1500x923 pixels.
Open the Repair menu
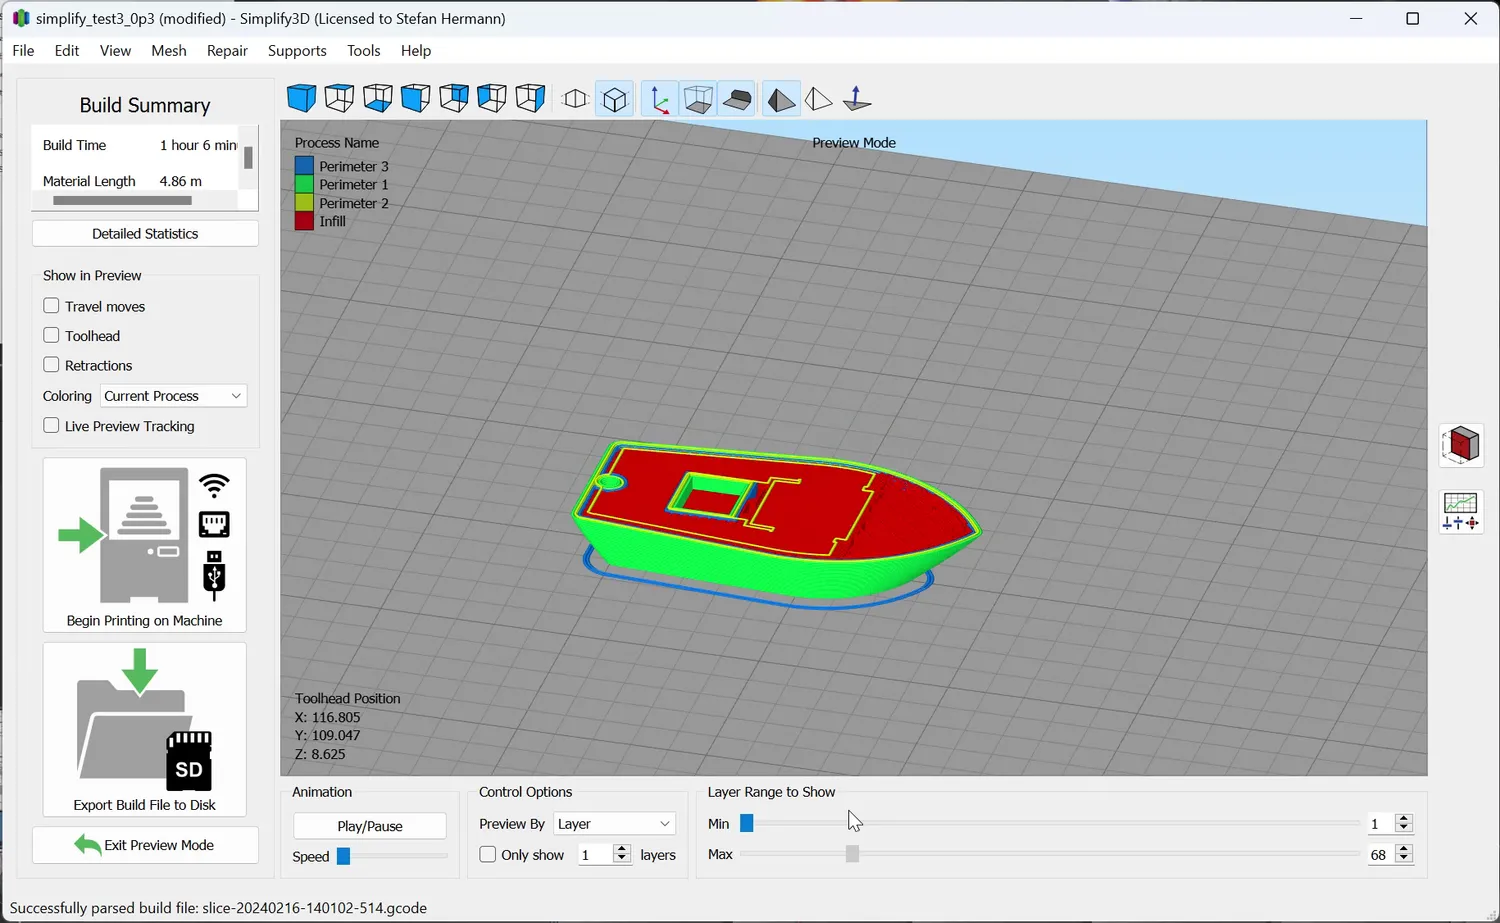coord(227,50)
